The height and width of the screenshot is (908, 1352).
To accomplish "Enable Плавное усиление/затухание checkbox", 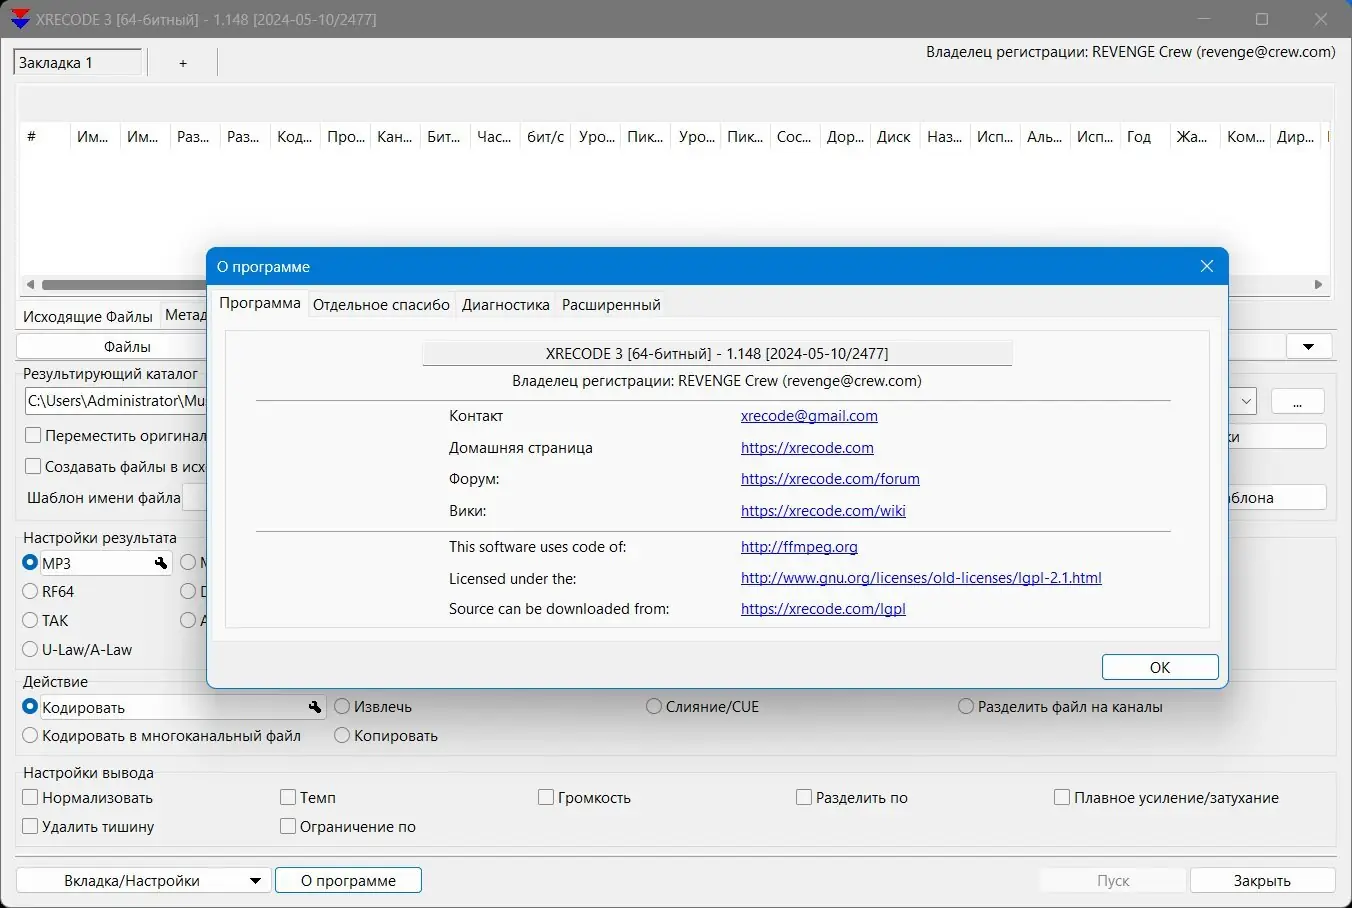I will pos(1062,798).
